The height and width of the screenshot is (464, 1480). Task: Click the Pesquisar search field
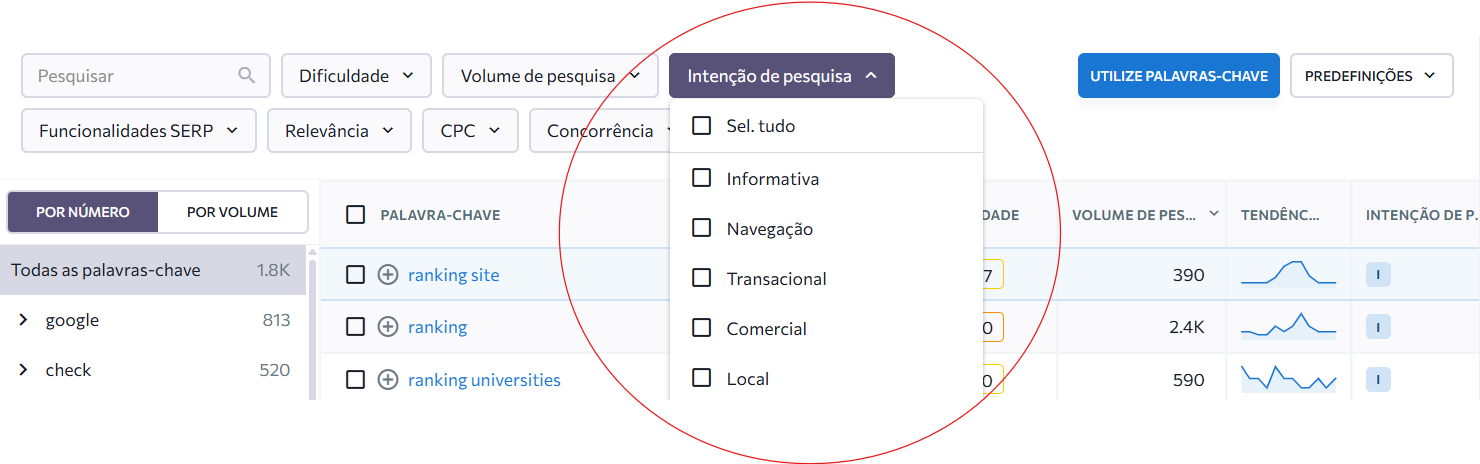130,76
